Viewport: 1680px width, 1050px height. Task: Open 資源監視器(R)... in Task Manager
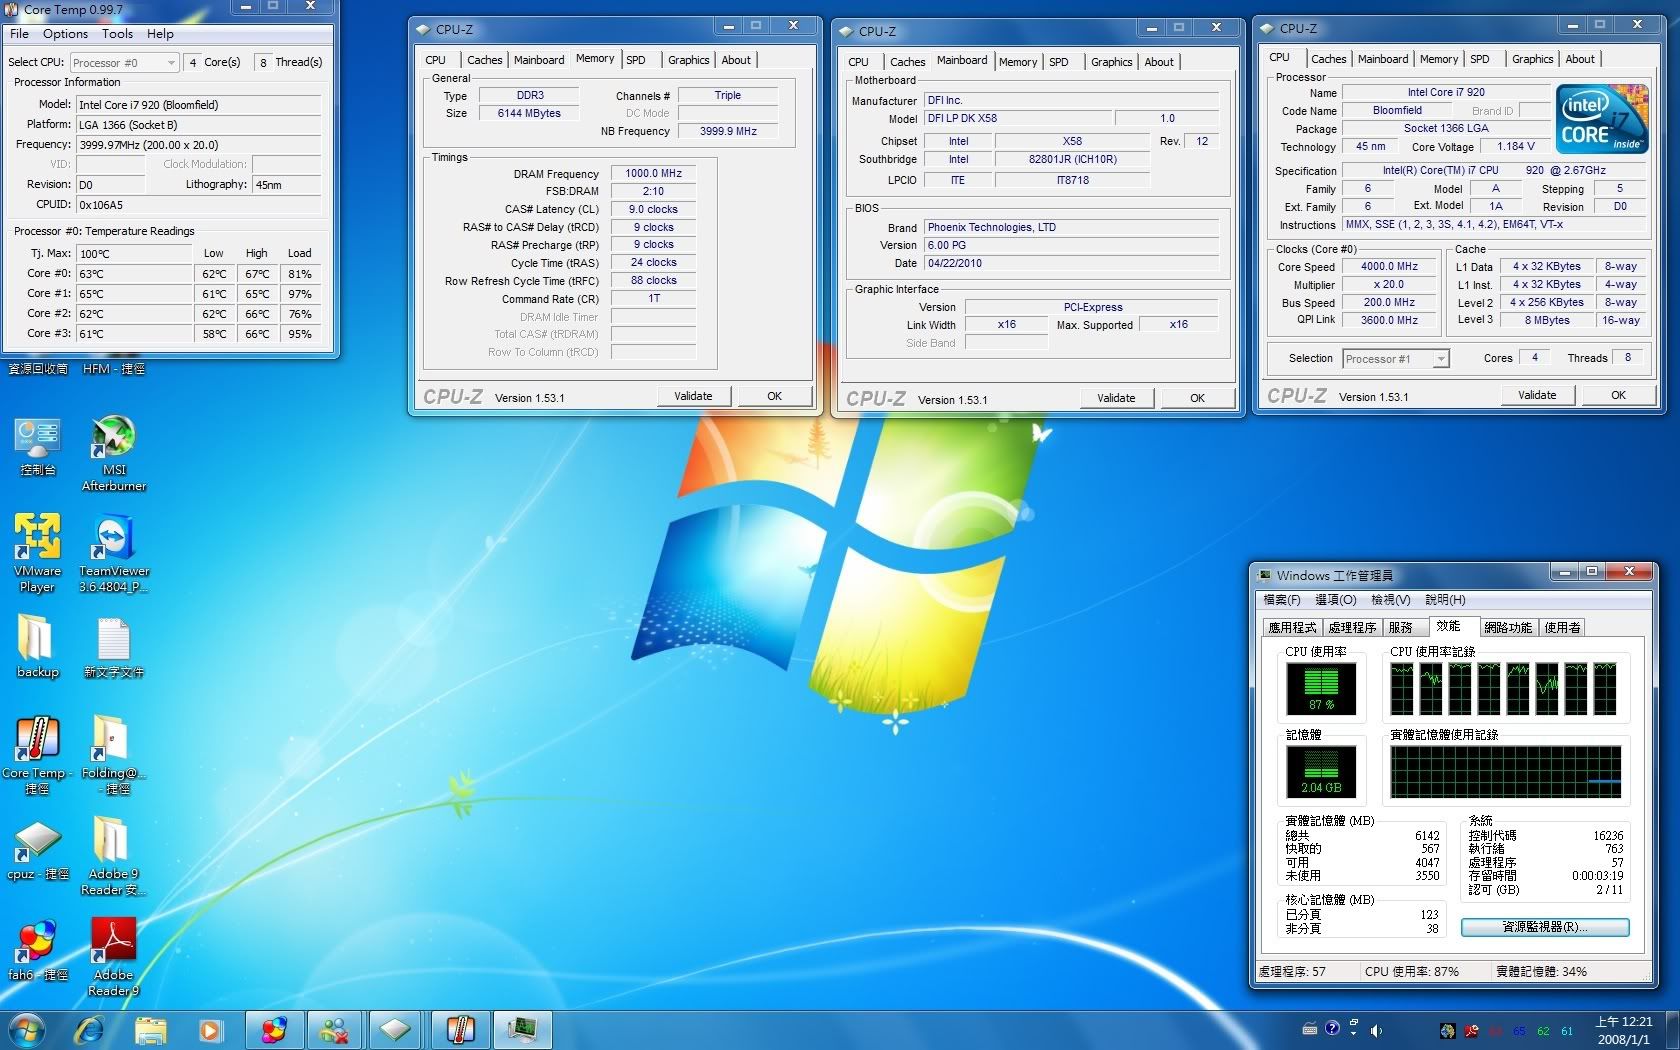(x=1545, y=927)
